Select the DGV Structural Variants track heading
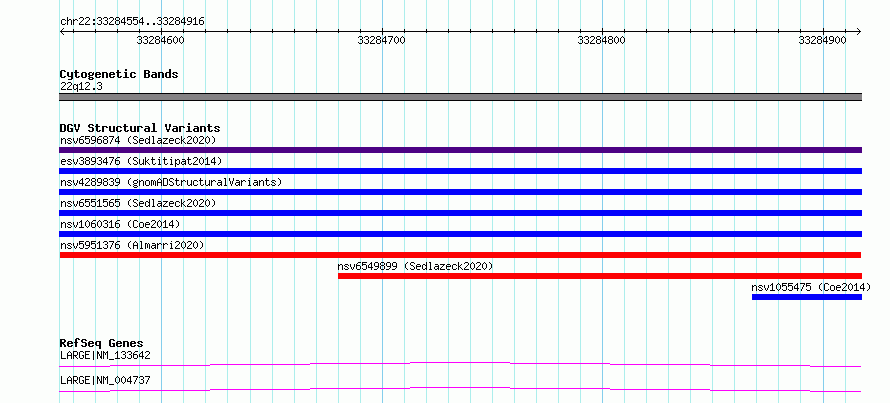This screenshot has width=890, height=403. click(140, 128)
